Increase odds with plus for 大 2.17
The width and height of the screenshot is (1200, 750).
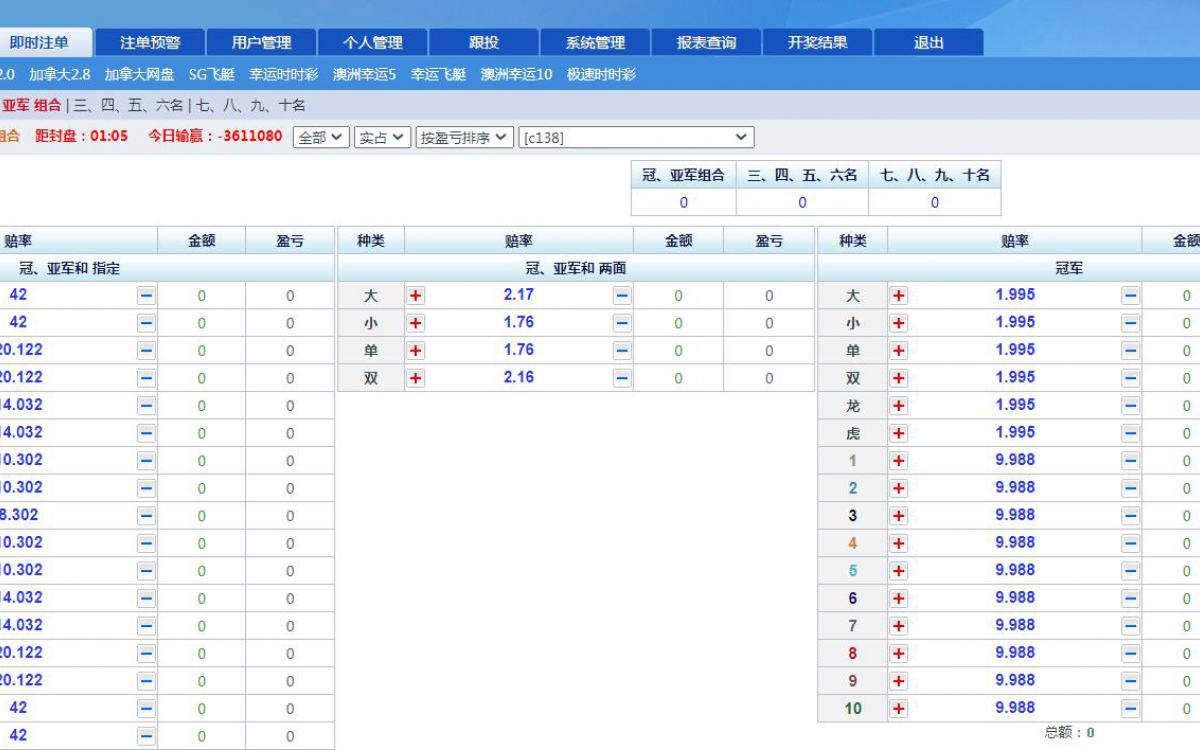(x=416, y=296)
